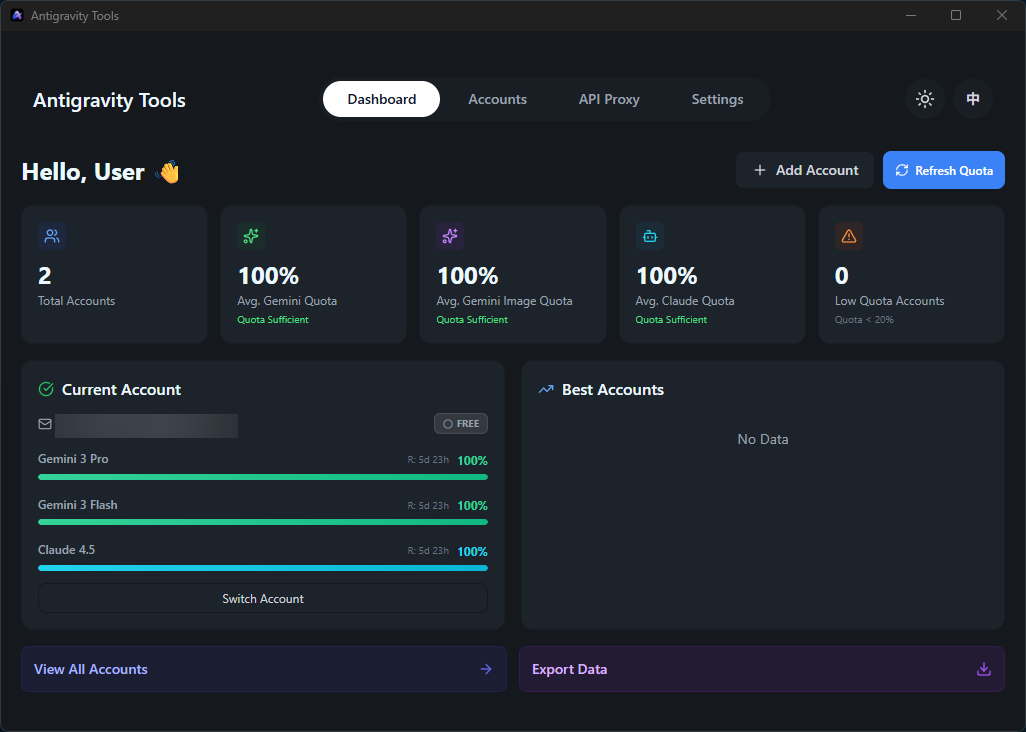Image resolution: width=1026 pixels, height=732 pixels.
Task: Click the 'Best Accounts' heading
Action: pyautogui.click(x=613, y=390)
